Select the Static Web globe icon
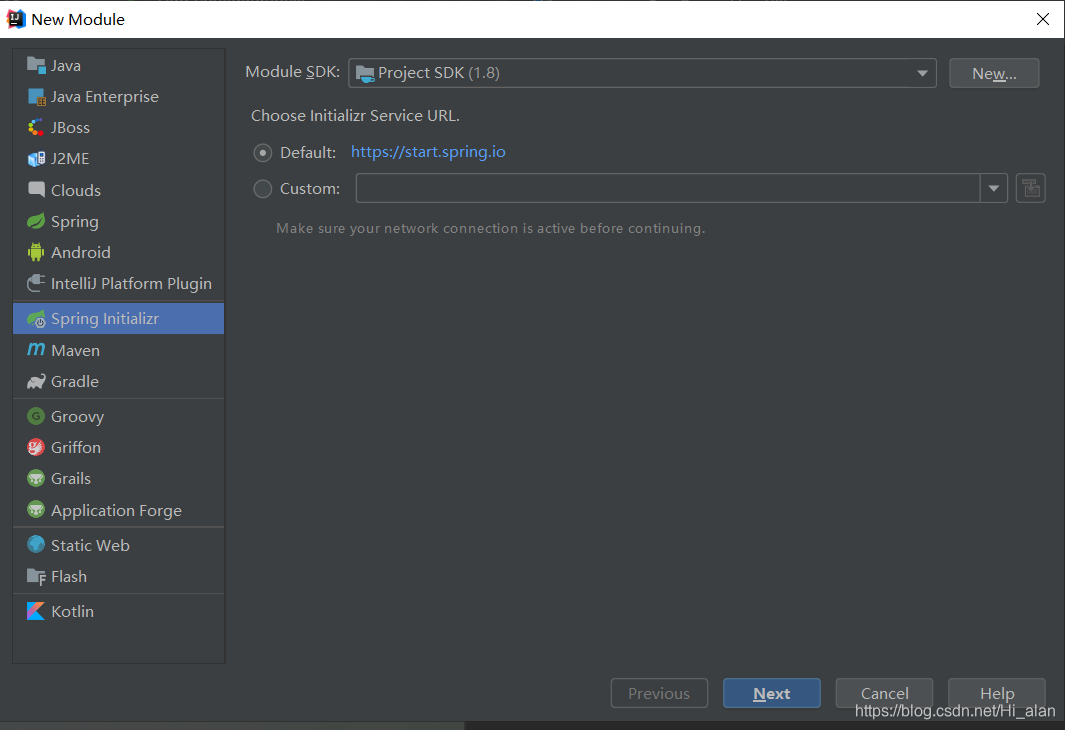The image size is (1065, 730). coord(36,545)
